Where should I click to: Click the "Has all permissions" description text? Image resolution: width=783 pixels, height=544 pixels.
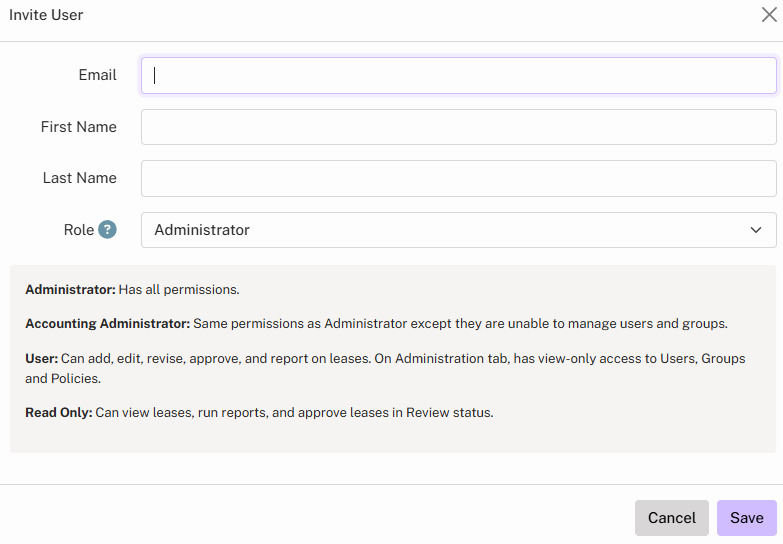tap(179, 290)
